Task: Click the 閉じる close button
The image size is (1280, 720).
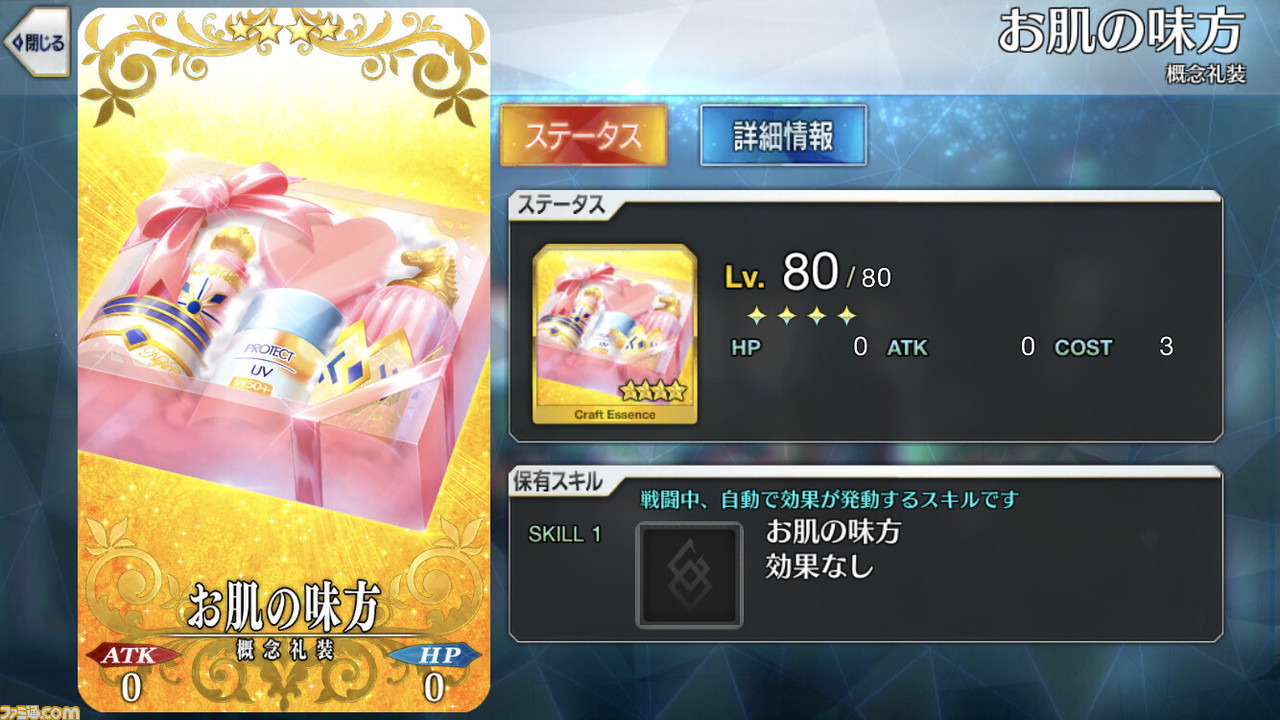Action: point(36,42)
